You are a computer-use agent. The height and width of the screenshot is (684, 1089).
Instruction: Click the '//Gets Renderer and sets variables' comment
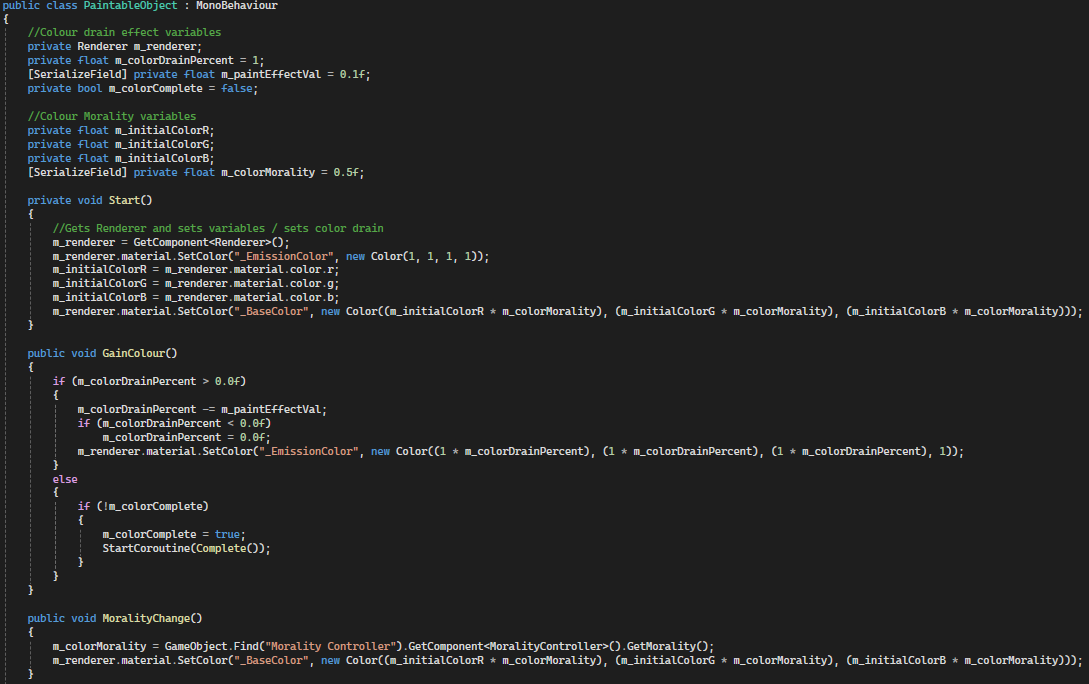(218, 228)
